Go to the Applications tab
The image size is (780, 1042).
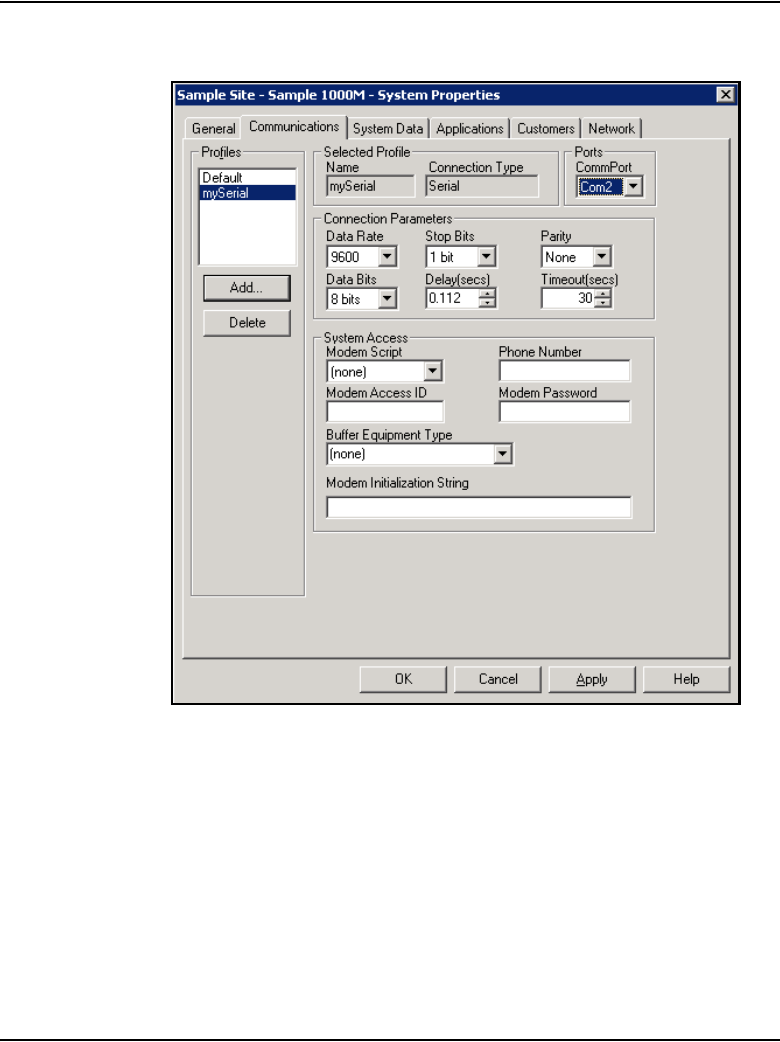pyautogui.click(x=470, y=128)
